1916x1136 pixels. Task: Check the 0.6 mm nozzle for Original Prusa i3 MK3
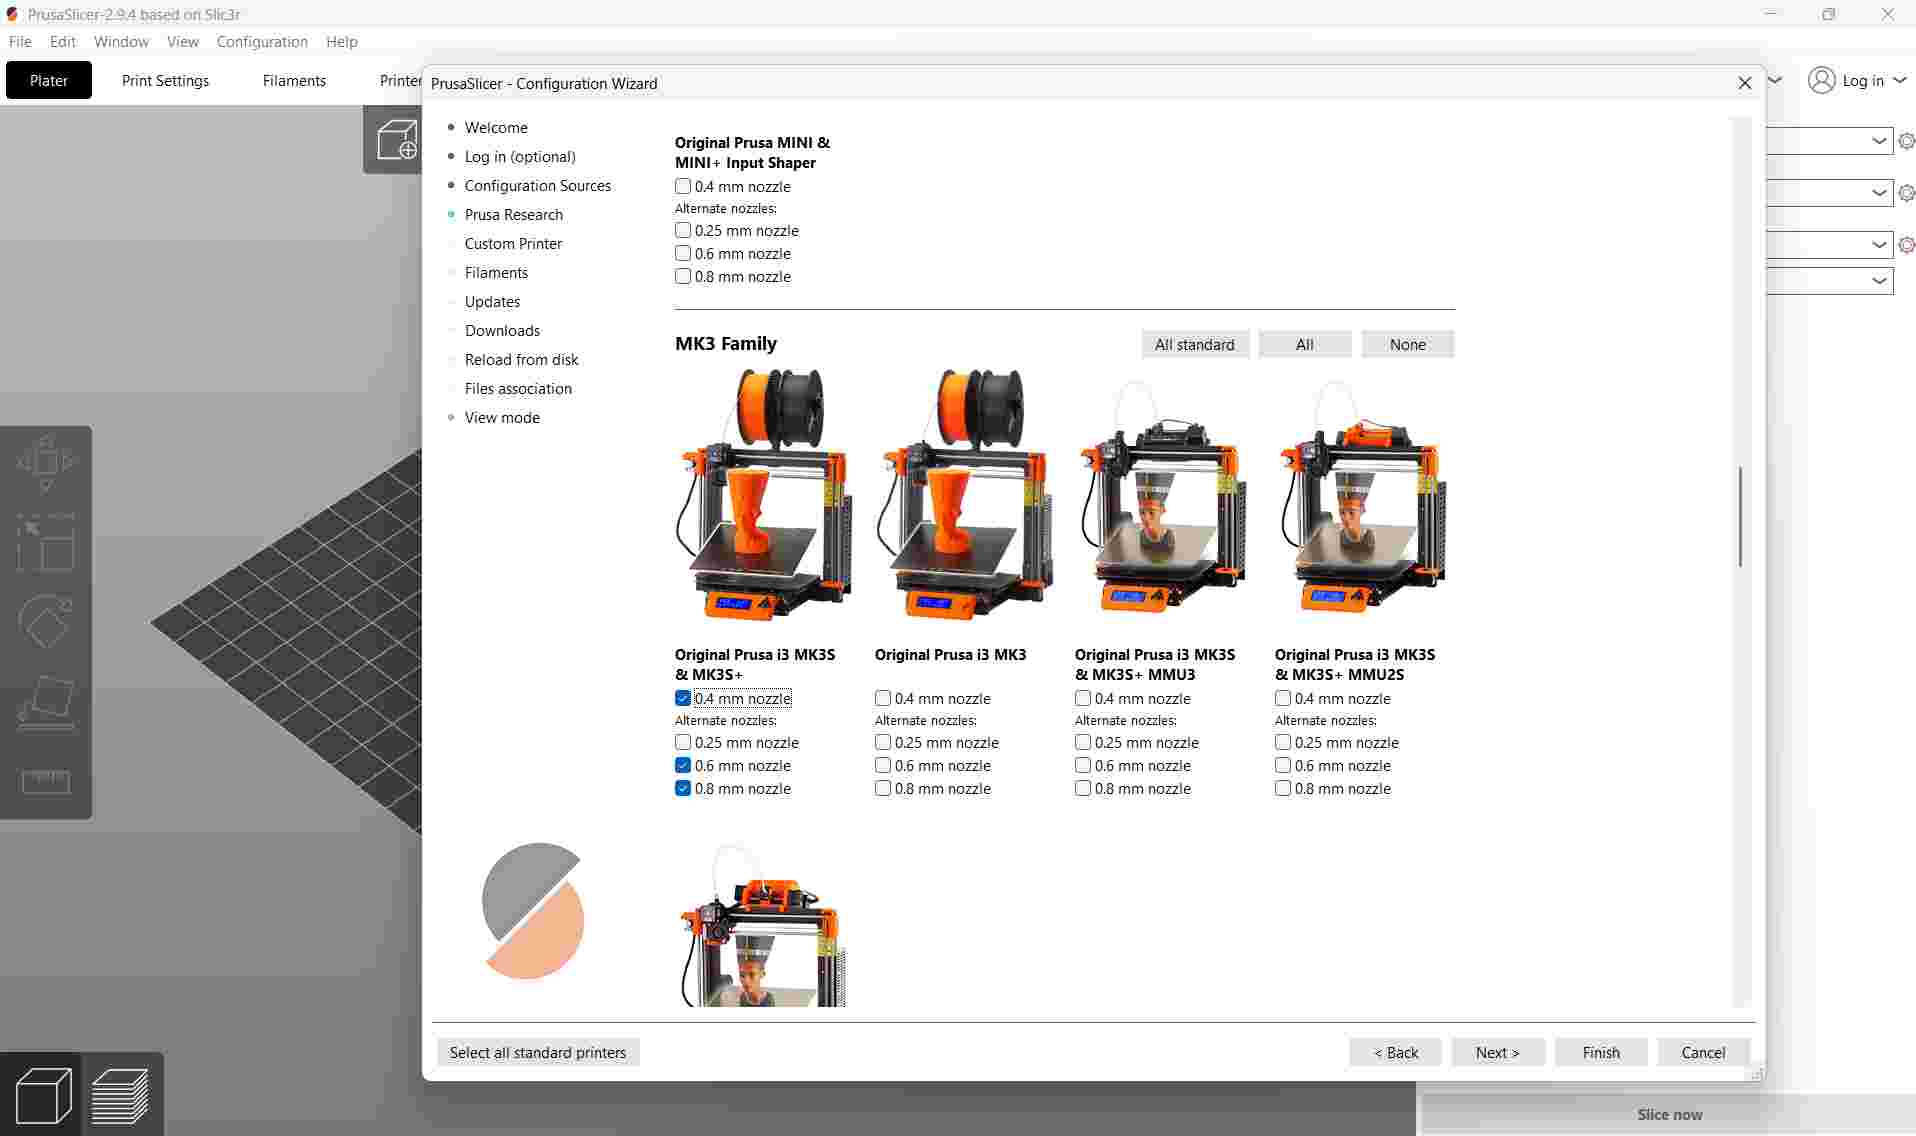[883, 765]
